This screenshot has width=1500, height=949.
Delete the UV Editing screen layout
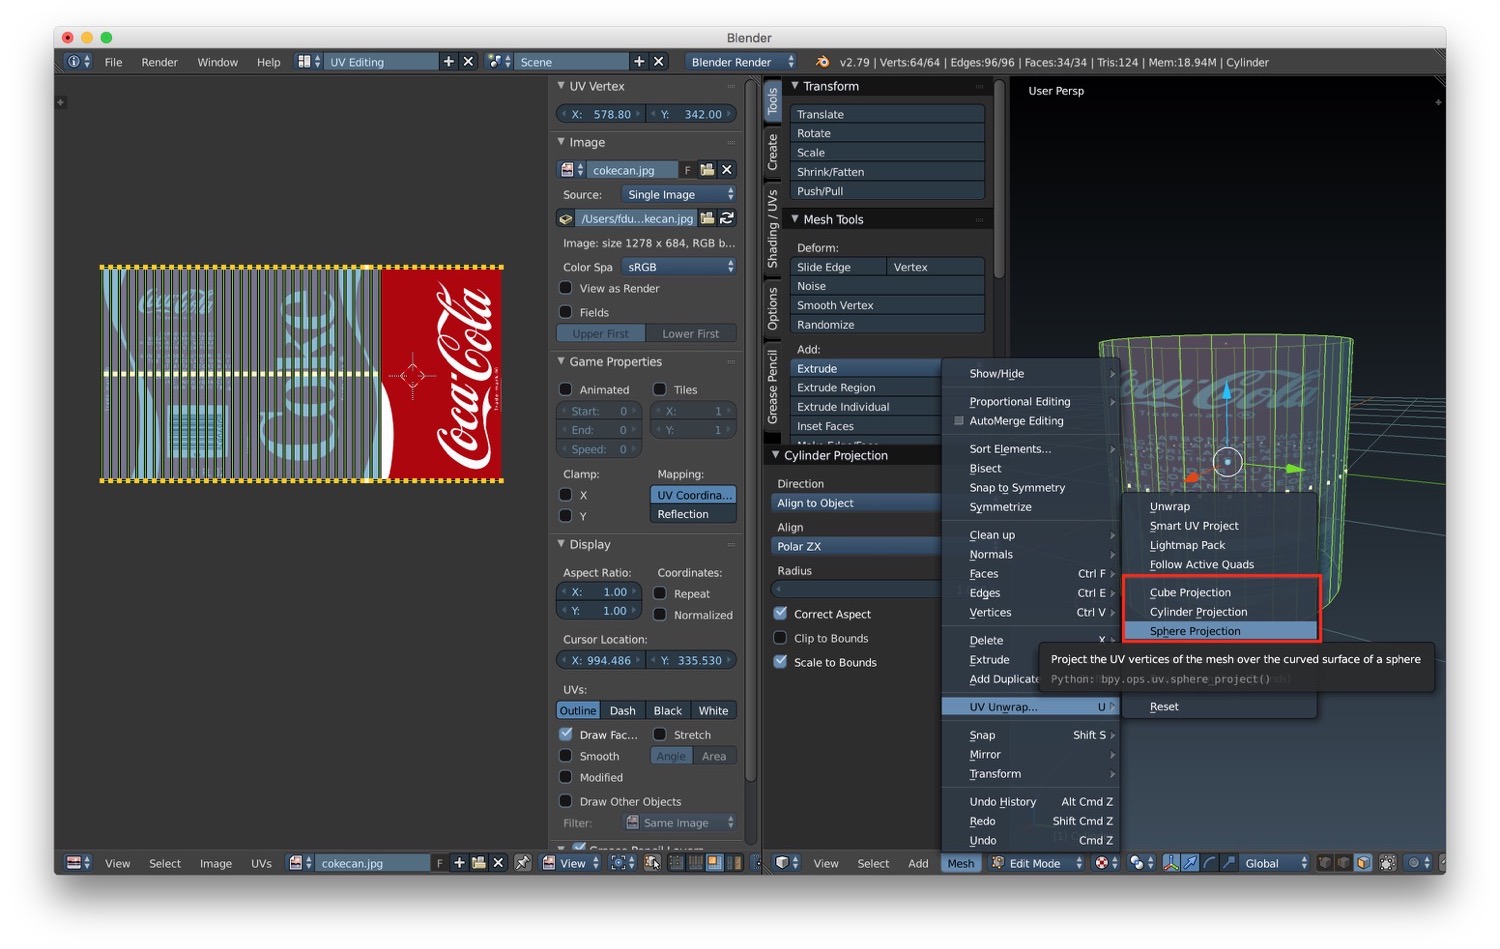467,62
